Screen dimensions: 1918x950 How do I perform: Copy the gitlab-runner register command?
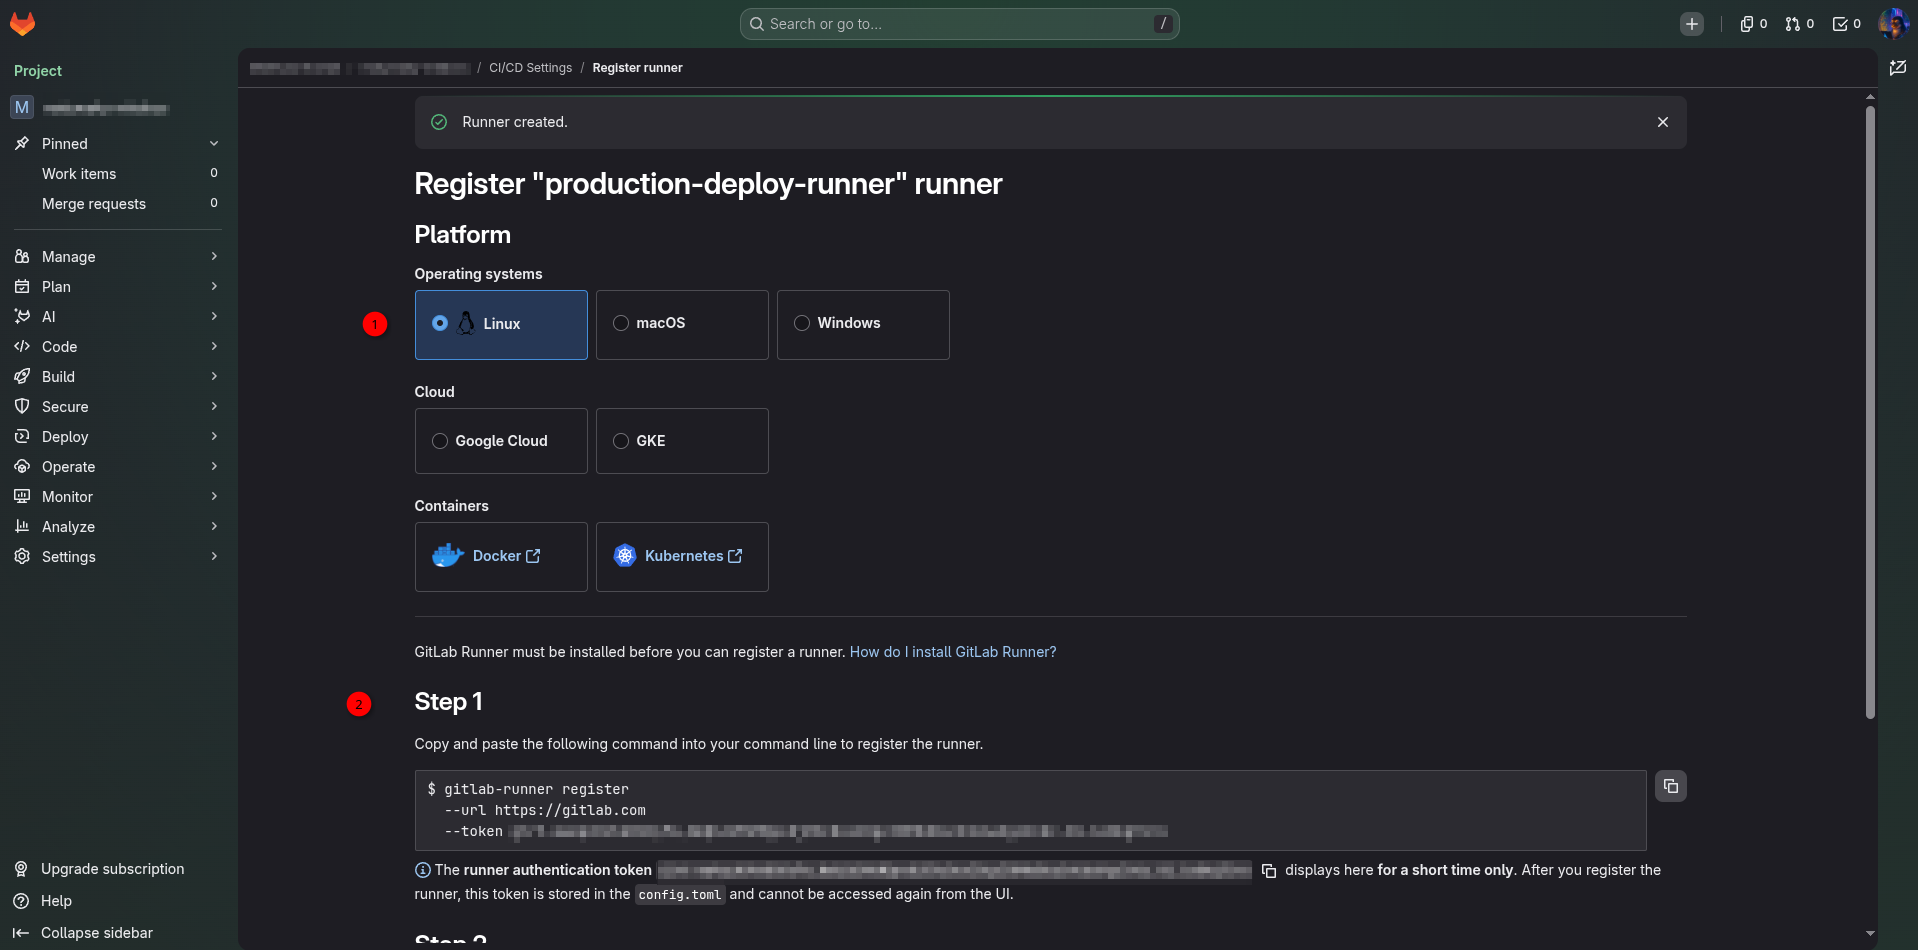click(1670, 786)
